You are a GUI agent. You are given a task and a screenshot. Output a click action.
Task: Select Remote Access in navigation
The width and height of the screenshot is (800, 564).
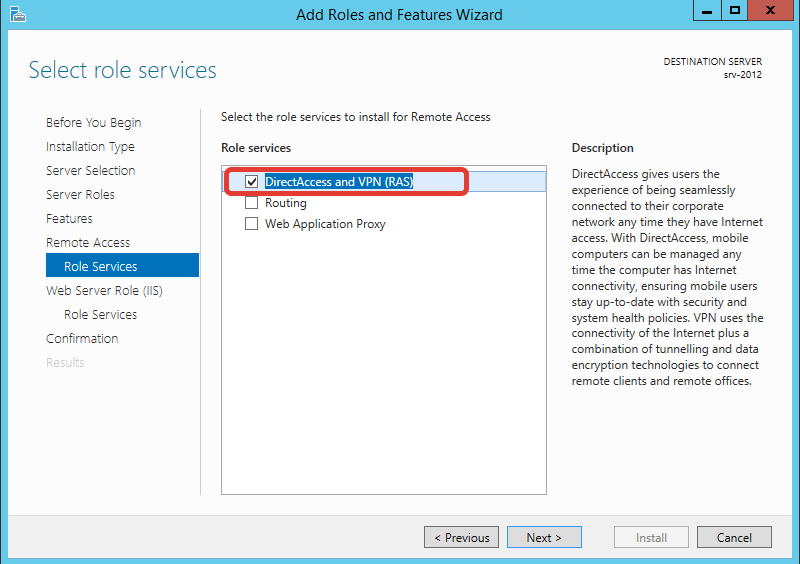point(88,242)
